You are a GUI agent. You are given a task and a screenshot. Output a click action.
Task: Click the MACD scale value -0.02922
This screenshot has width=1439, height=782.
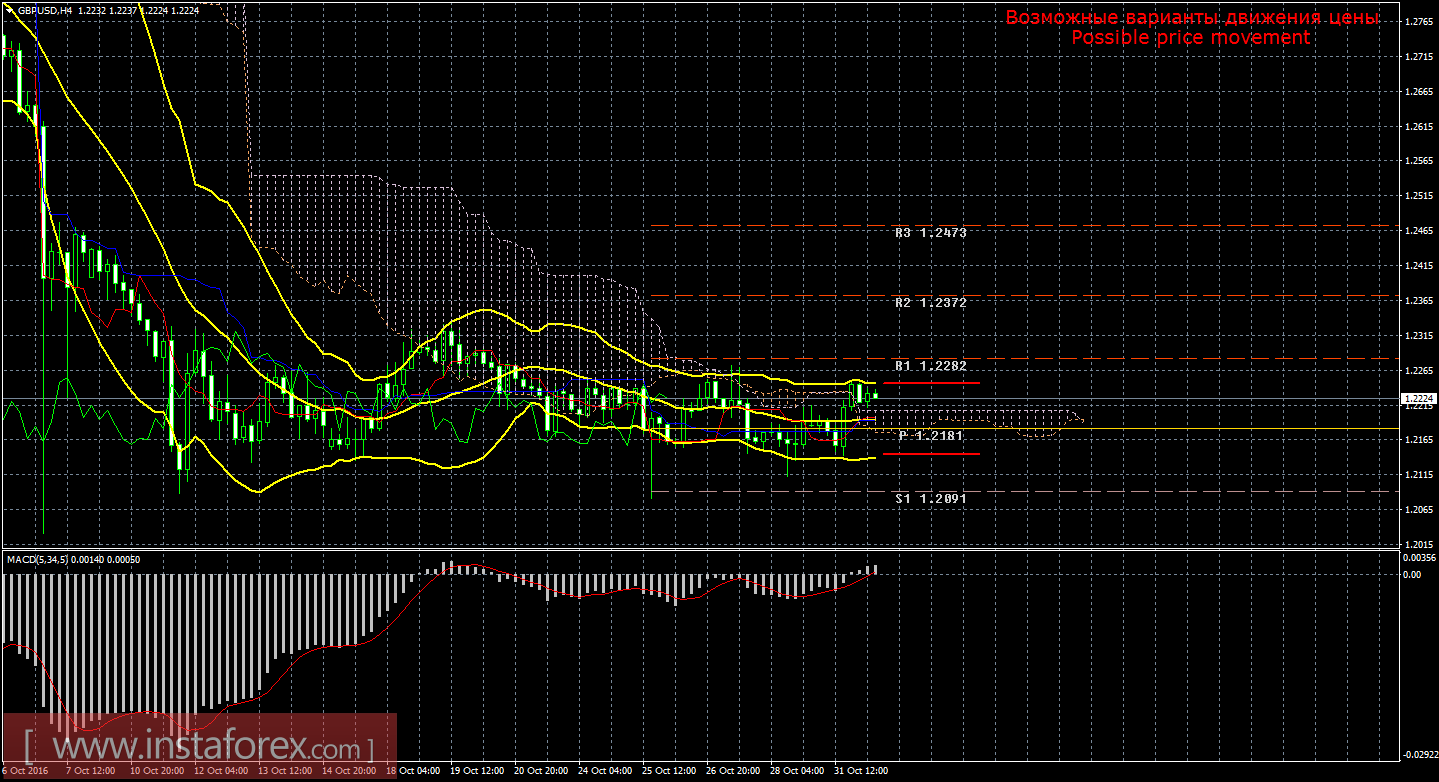click(x=1420, y=755)
